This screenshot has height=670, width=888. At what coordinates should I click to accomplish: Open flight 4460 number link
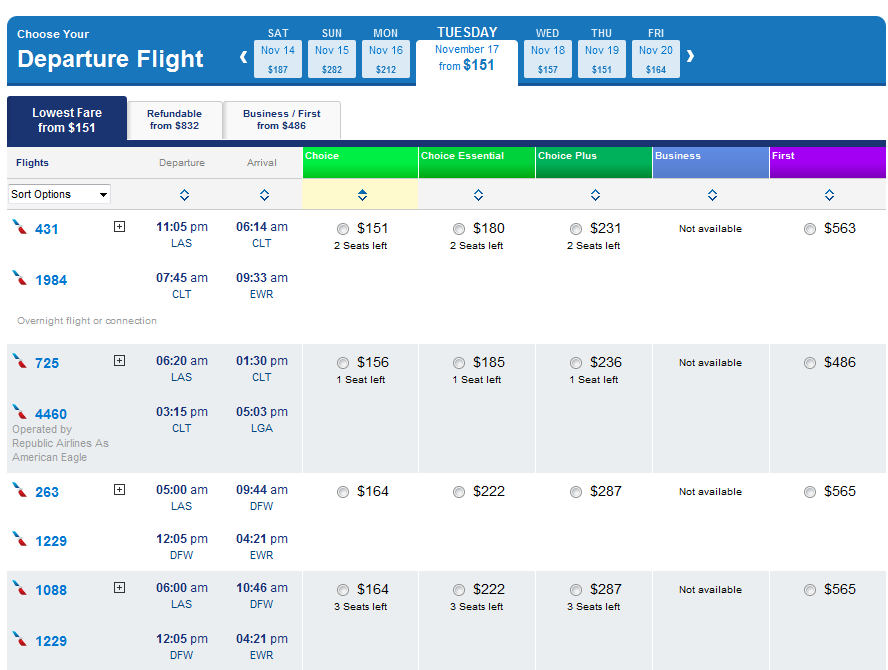coord(51,414)
